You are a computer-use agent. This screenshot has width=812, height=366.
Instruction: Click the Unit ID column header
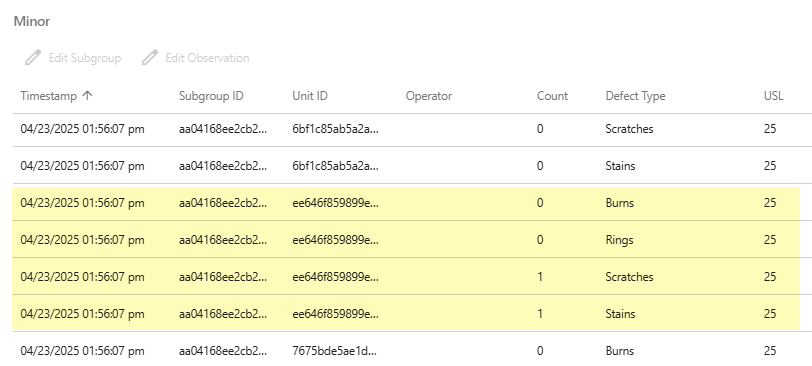click(310, 96)
